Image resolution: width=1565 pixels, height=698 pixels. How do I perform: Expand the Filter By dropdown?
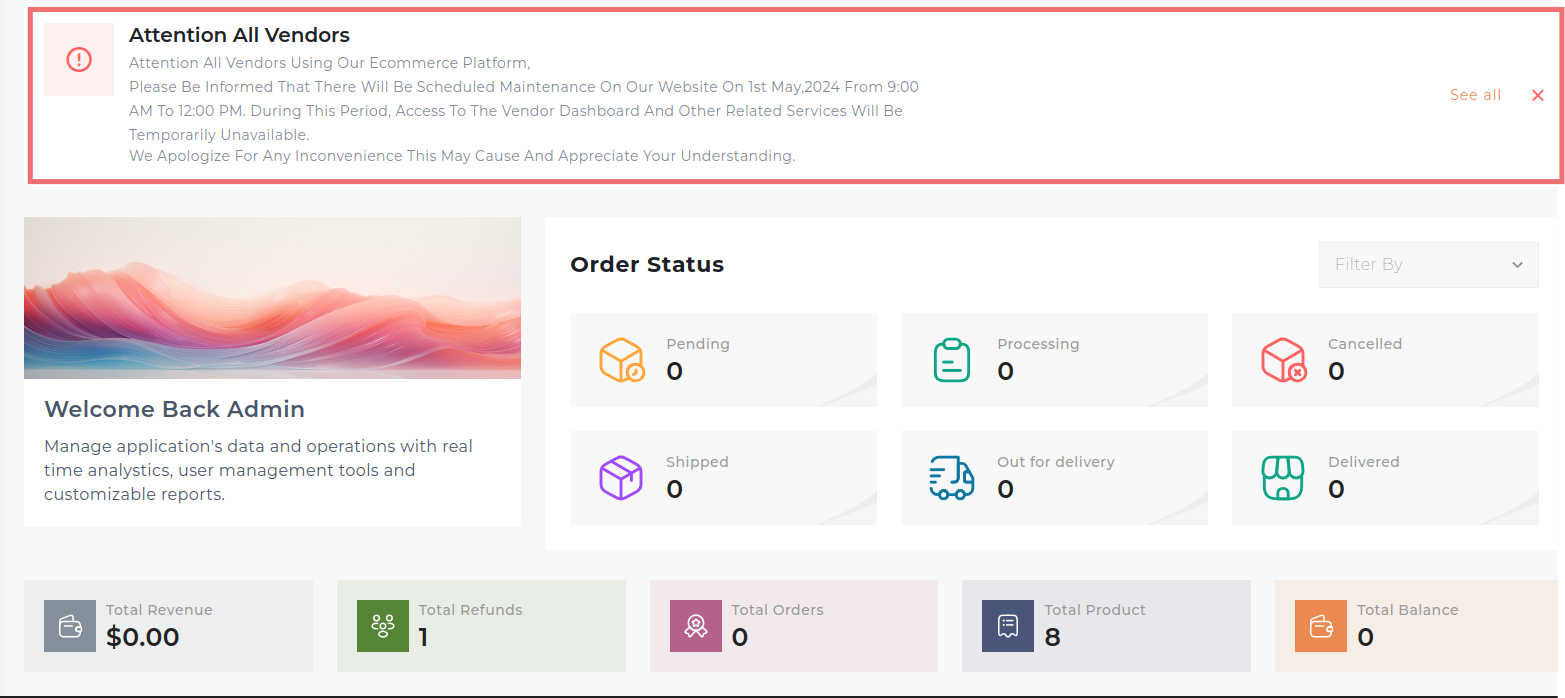coord(1427,265)
